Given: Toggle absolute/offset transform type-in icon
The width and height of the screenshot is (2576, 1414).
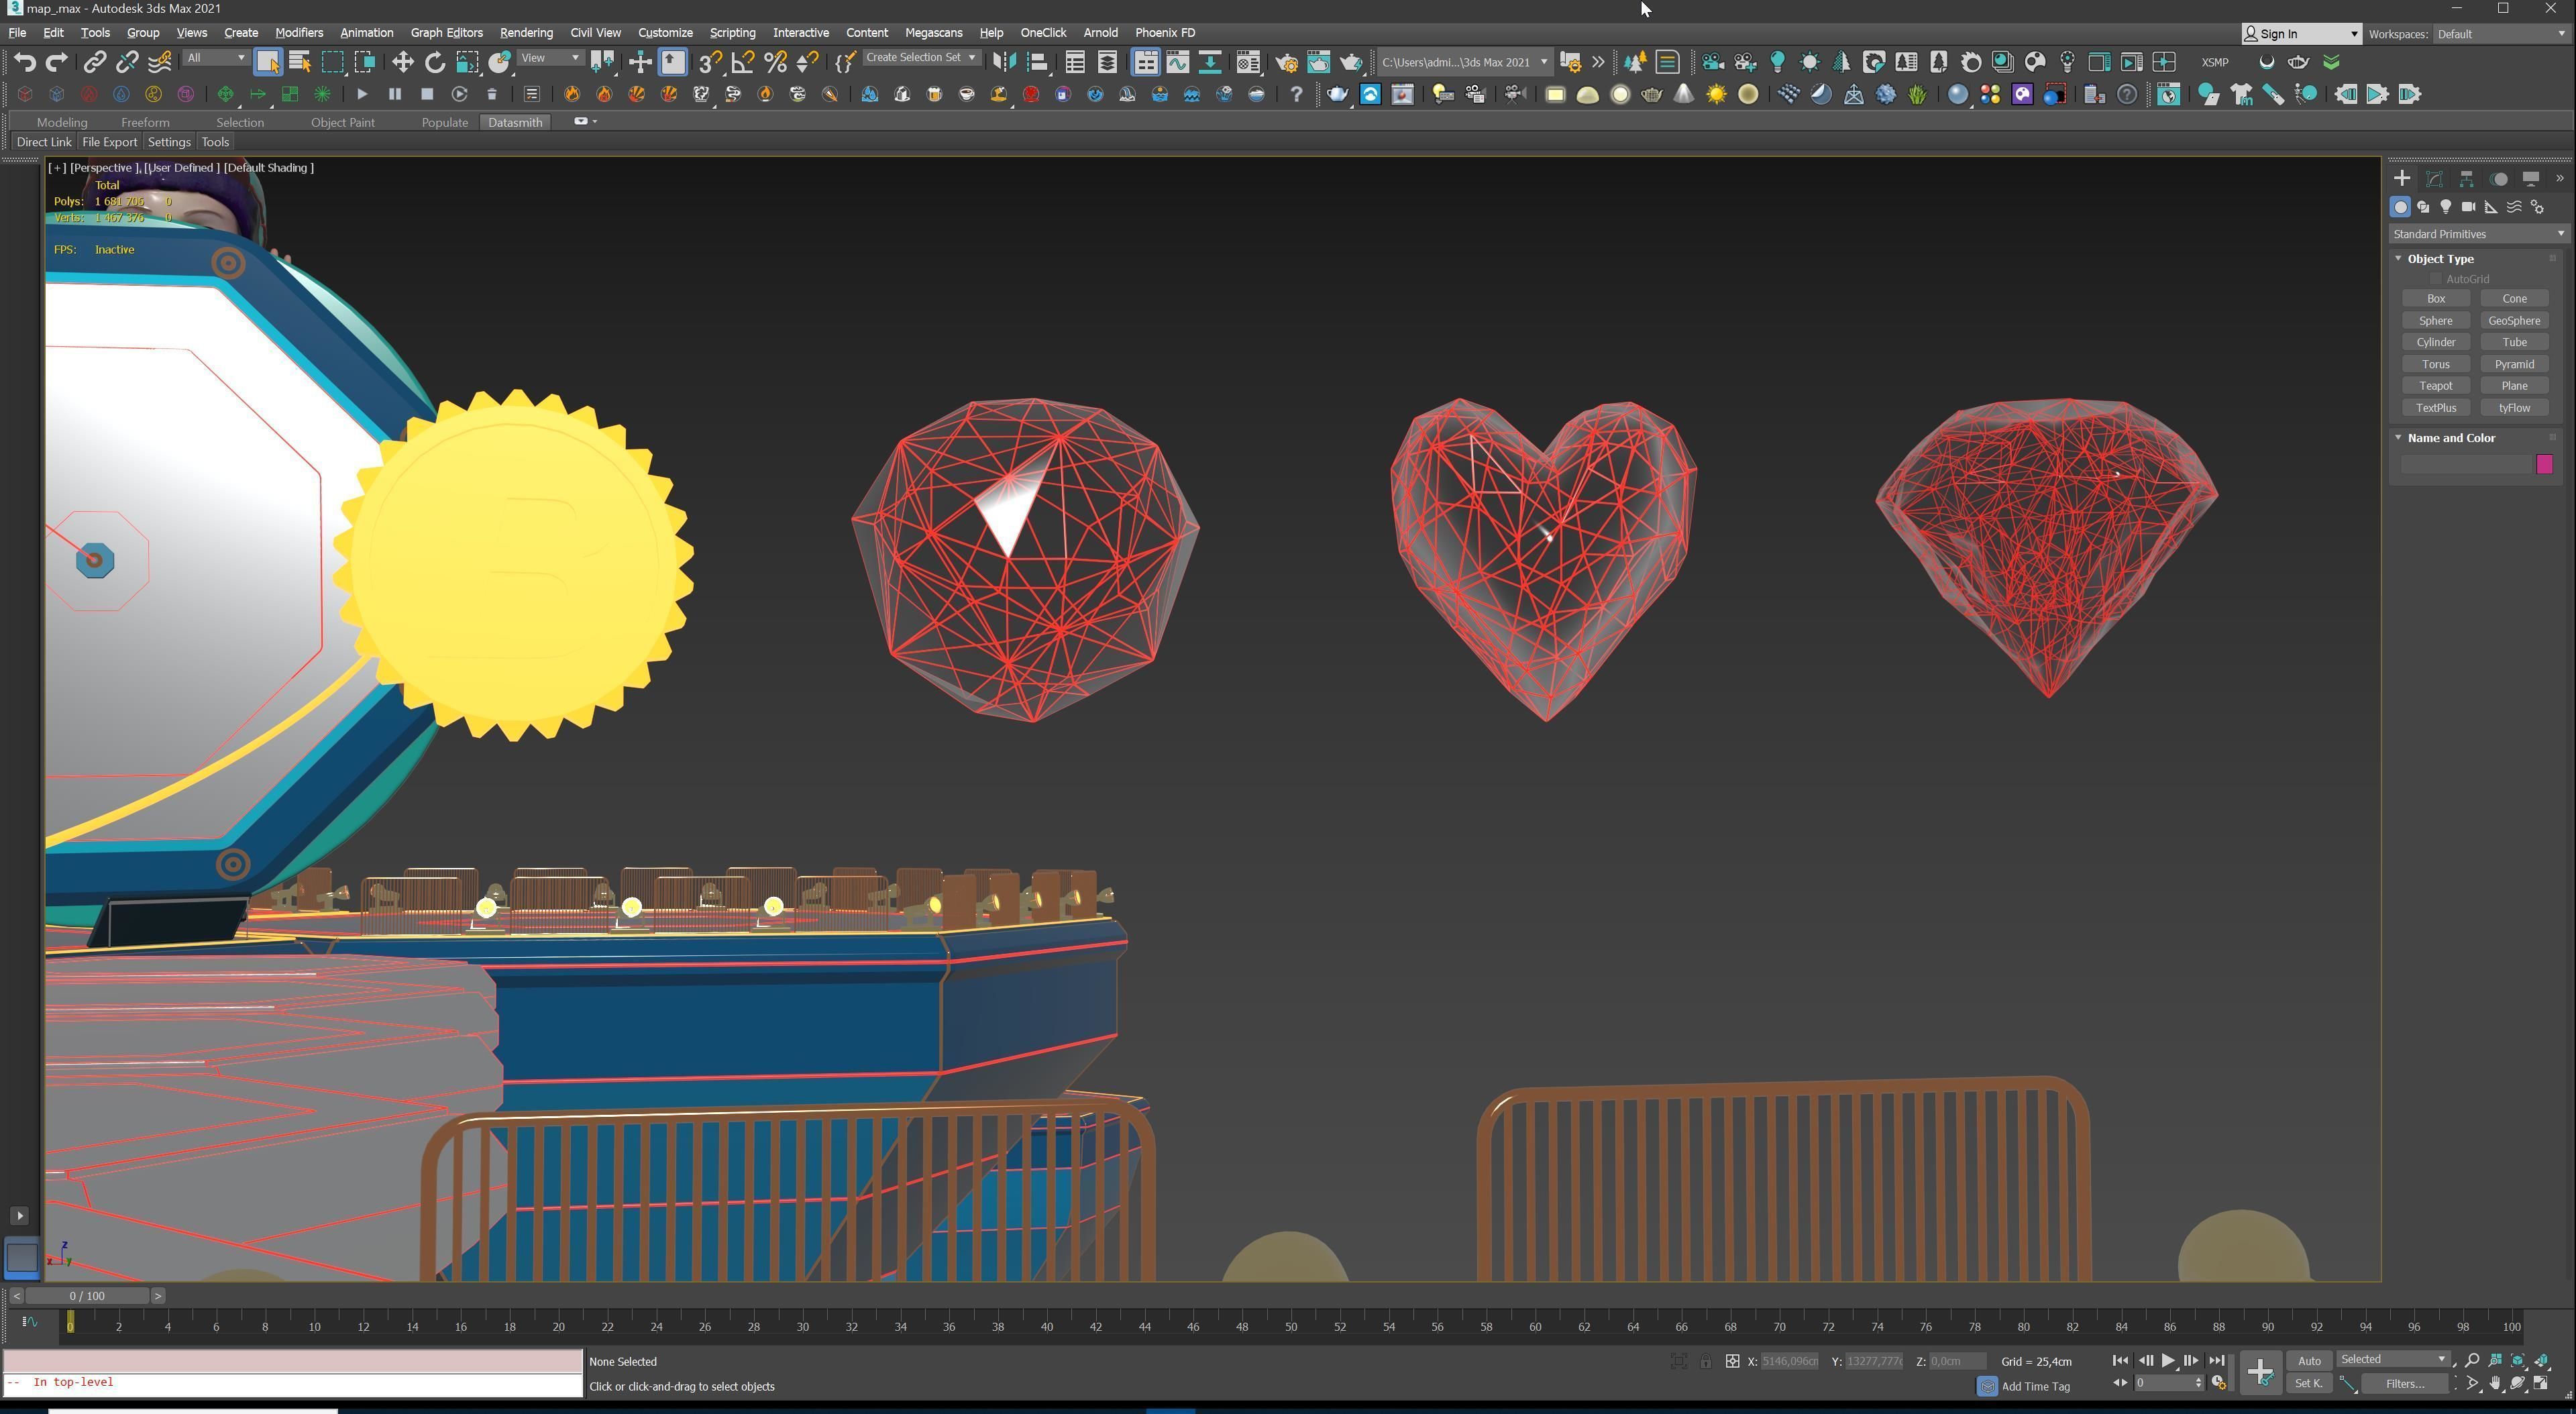Looking at the screenshot, I should pyautogui.click(x=1732, y=1361).
